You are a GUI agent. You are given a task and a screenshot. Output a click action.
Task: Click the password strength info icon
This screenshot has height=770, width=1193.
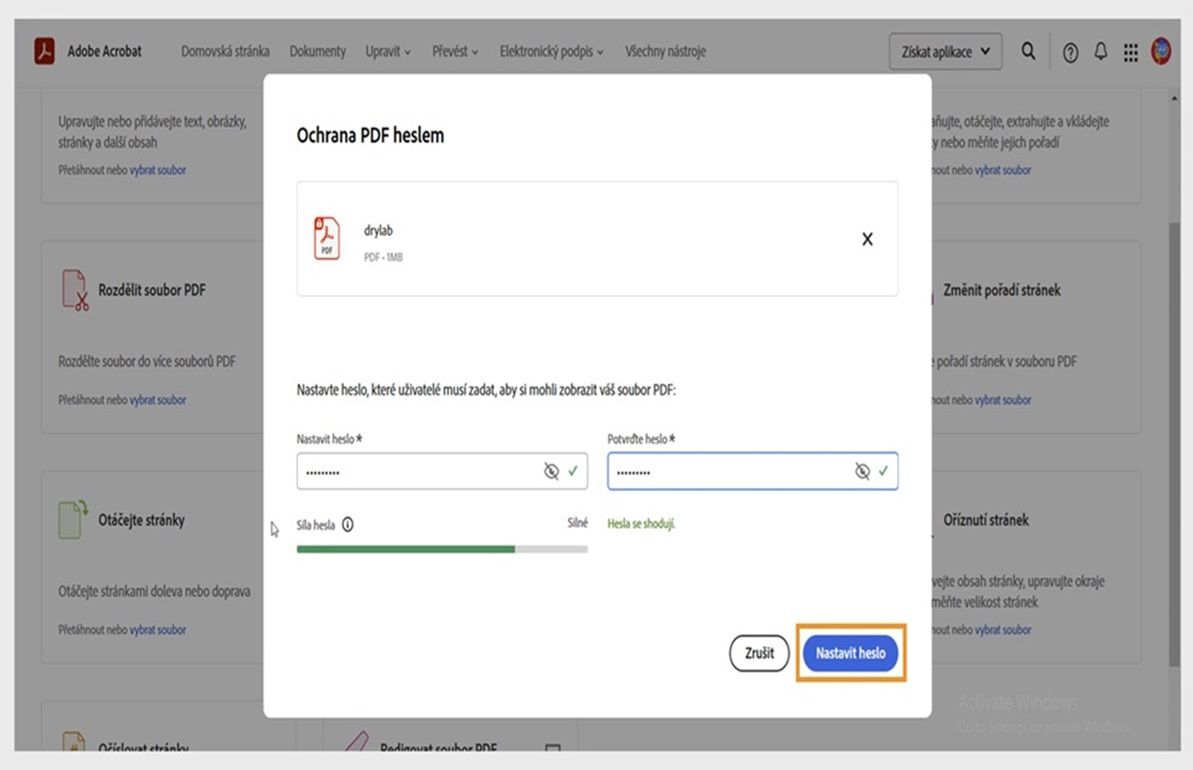pyautogui.click(x=348, y=524)
